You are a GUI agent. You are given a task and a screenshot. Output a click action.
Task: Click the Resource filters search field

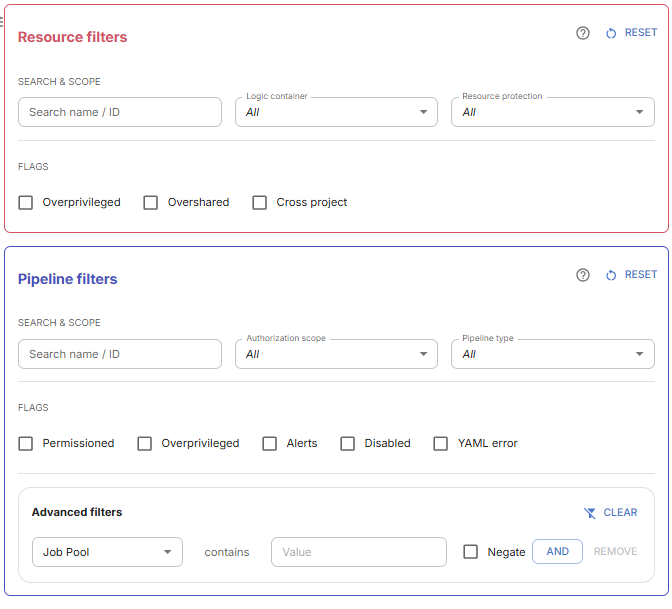pyautogui.click(x=120, y=112)
